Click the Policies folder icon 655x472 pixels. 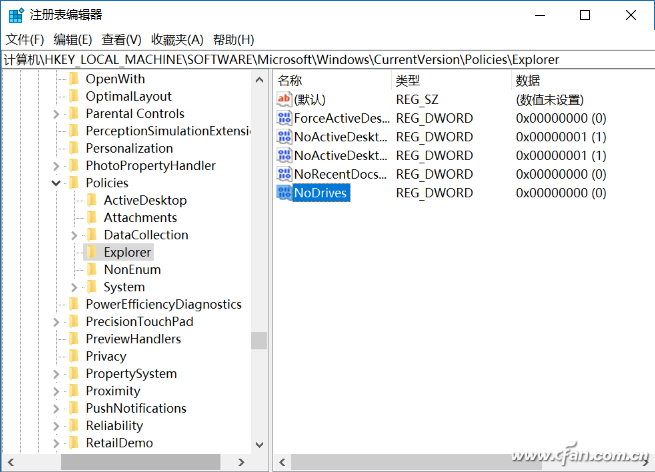(x=74, y=183)
